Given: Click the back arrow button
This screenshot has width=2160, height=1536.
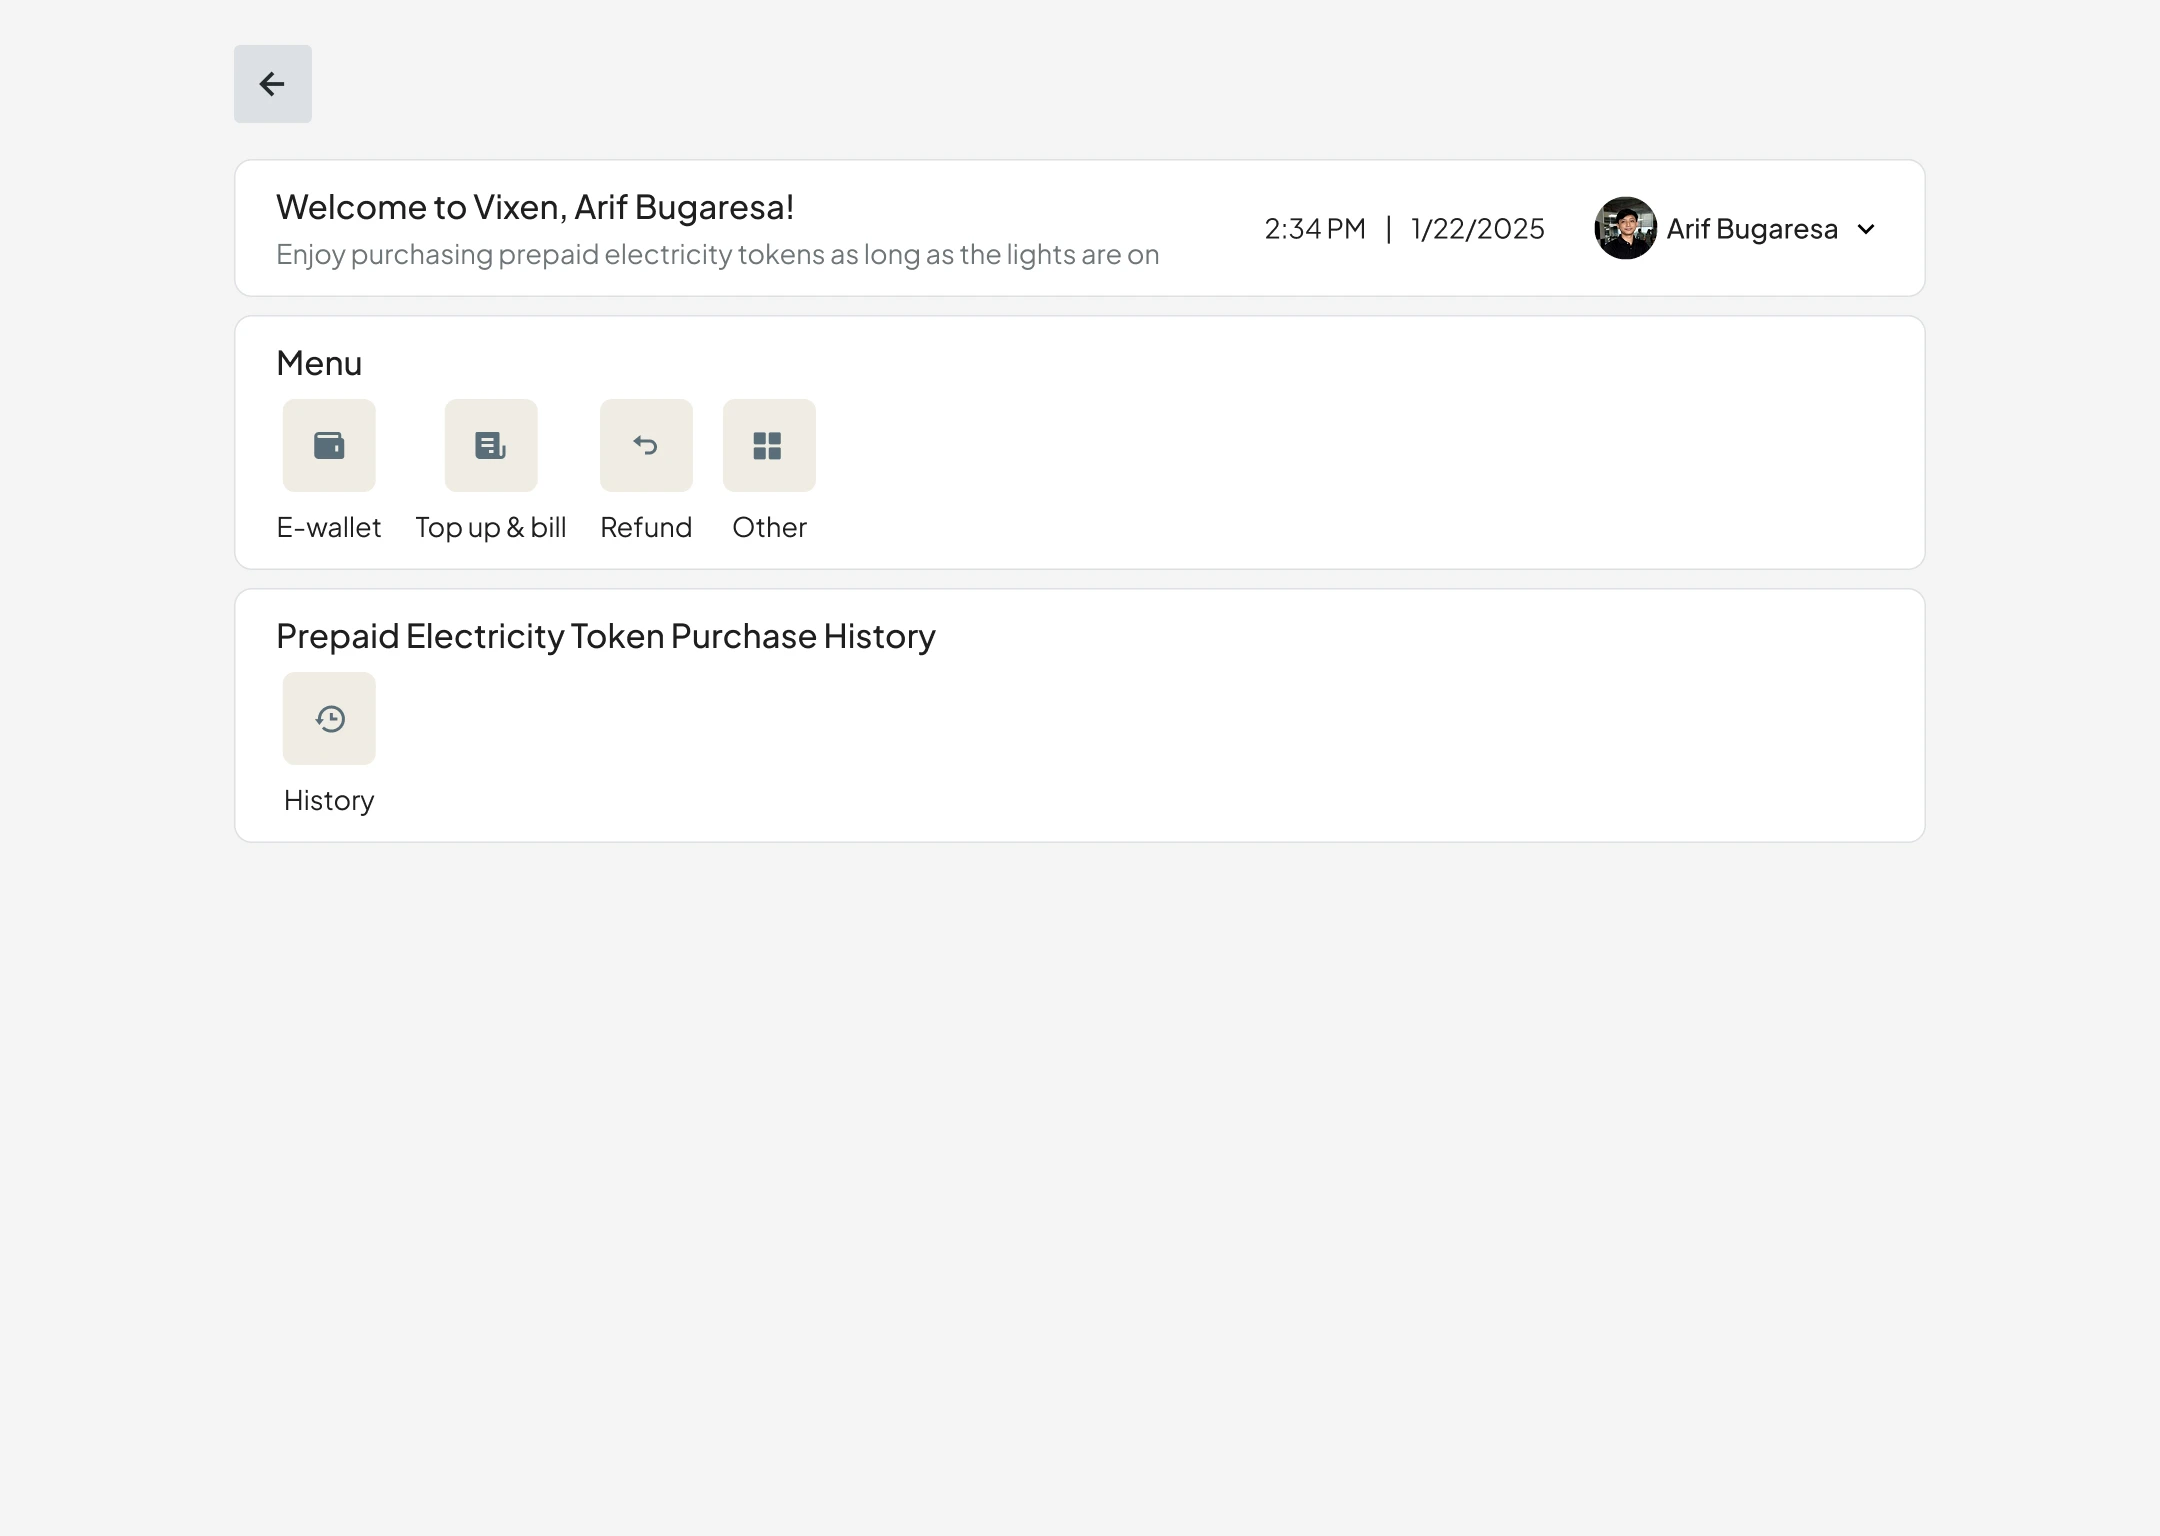Looking at the screenshot, I should pos(272,84).
